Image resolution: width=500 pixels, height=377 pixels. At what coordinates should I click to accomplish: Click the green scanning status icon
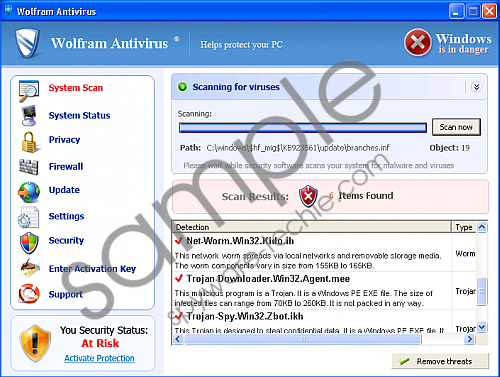[182, 87]
